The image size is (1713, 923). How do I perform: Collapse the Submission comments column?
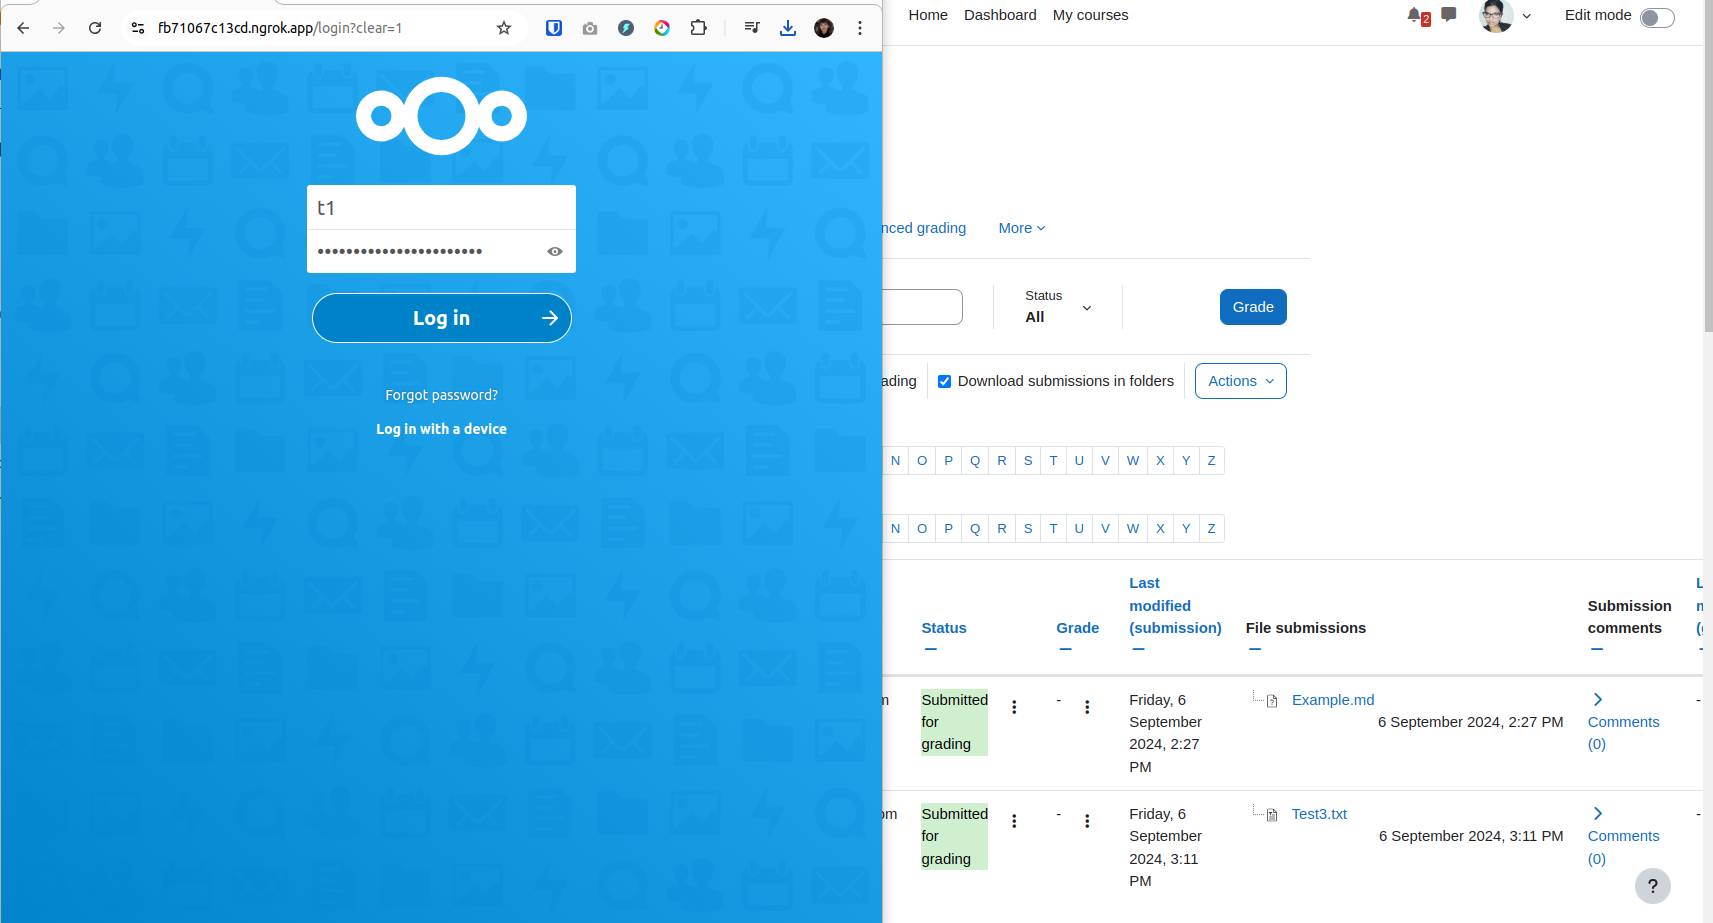pyautogui.click(x=1597, y=650)
